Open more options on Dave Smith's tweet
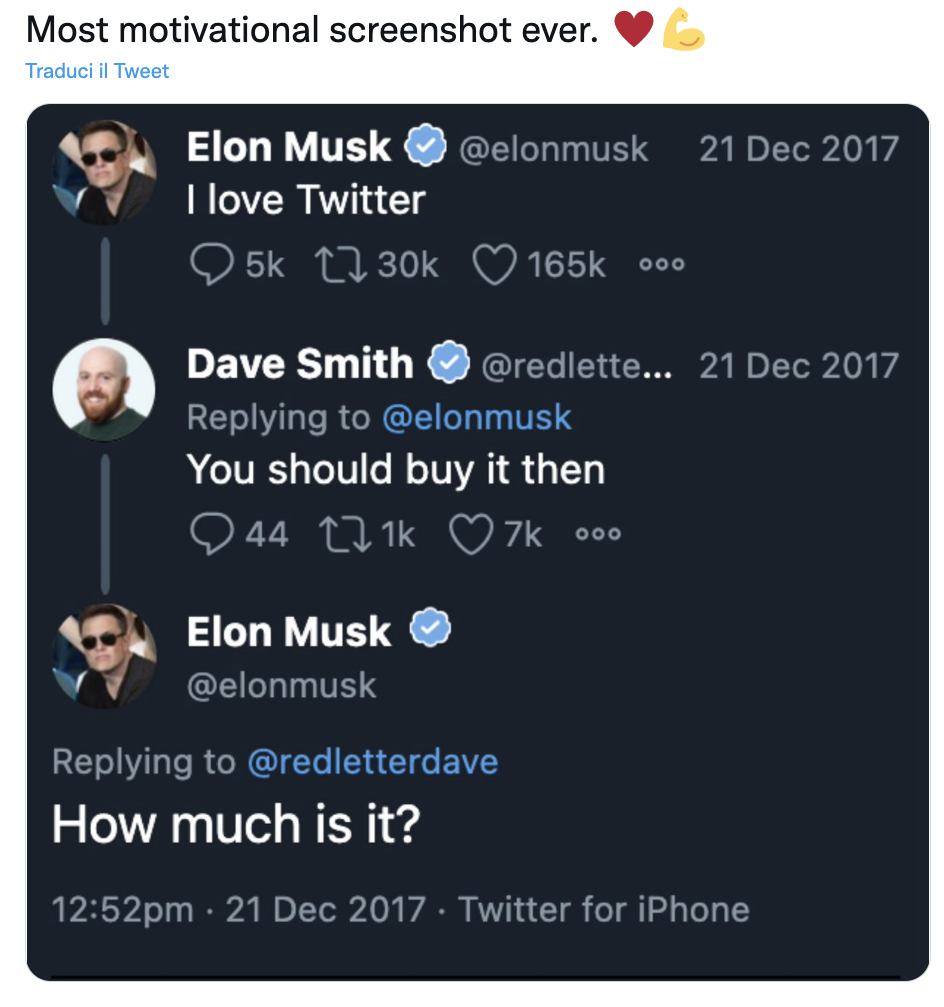The width and height of the screenshot is (944, 1007). point(598,535)
